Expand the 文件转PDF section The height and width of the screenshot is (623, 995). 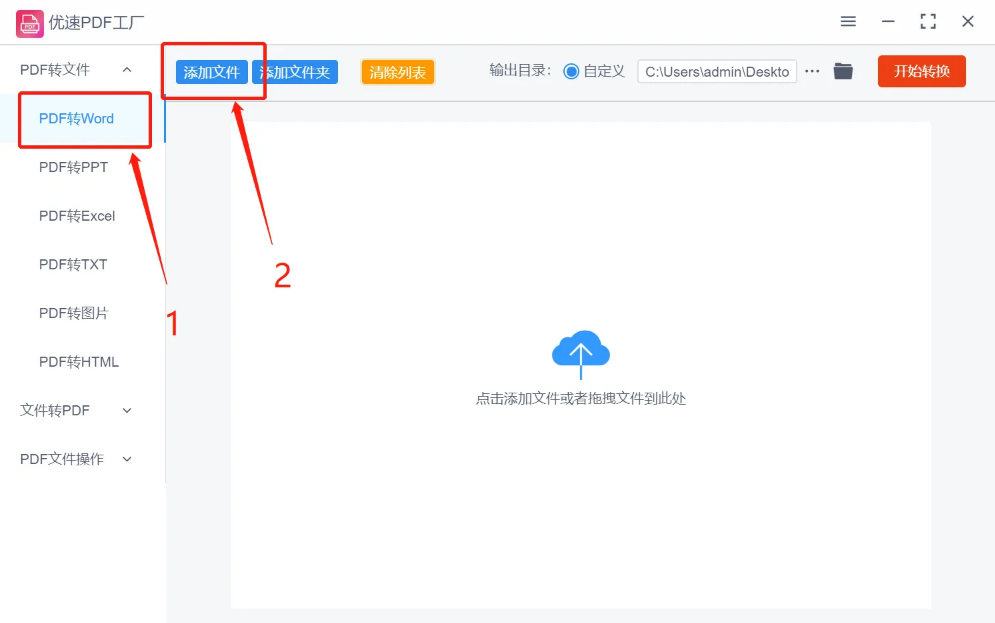pyautogui.click(x=127, y=411)
